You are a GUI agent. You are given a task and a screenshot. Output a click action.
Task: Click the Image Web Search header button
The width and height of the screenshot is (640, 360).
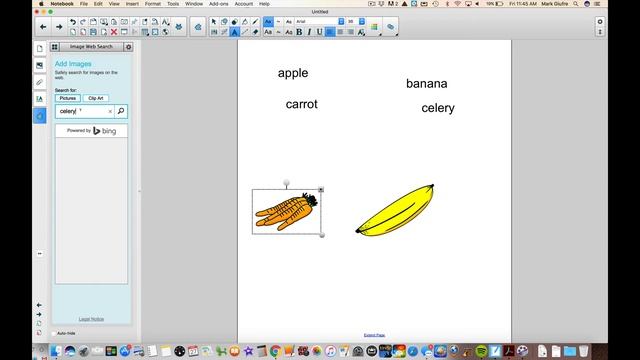tap(91, 47)
